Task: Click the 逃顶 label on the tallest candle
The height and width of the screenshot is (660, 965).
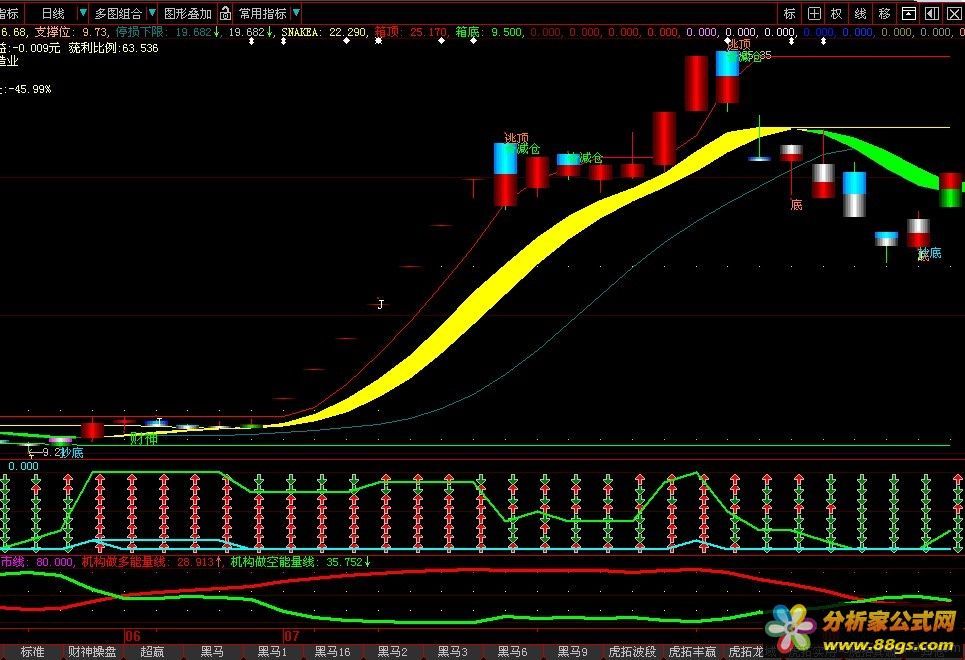Action: [x=738, y=44]
